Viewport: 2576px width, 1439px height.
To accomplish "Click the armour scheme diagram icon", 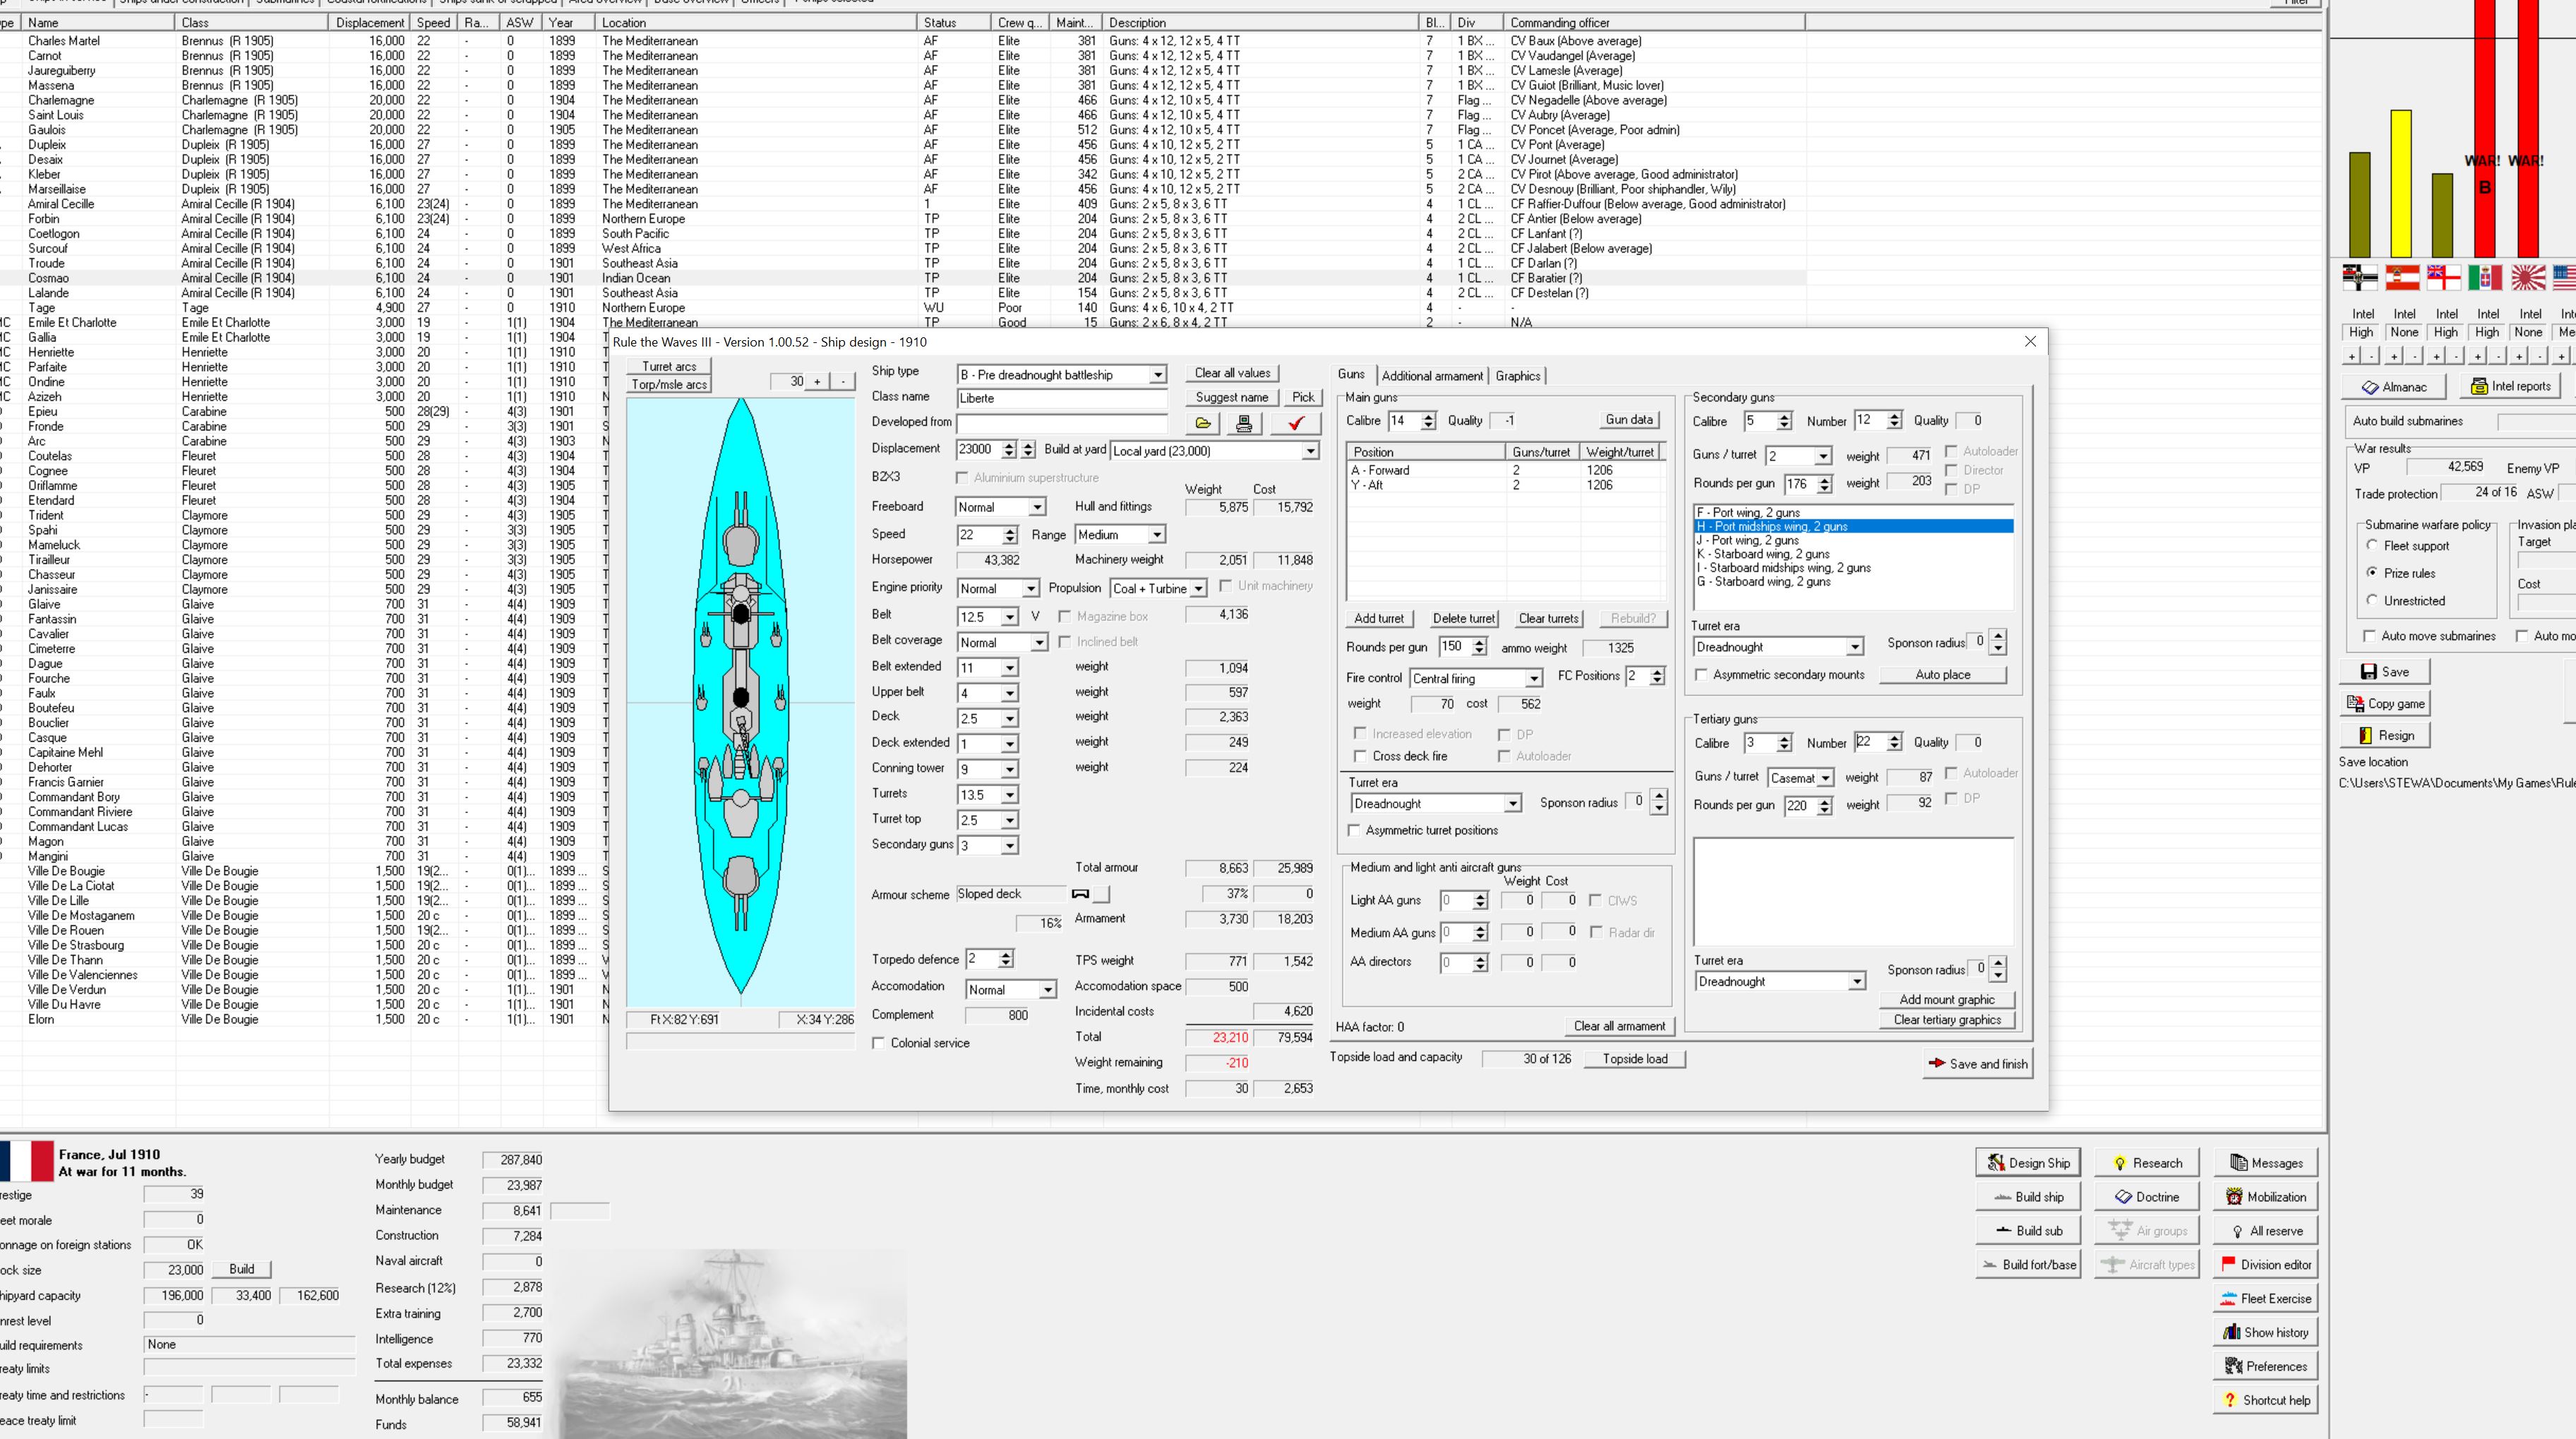I will (1081, 894).
